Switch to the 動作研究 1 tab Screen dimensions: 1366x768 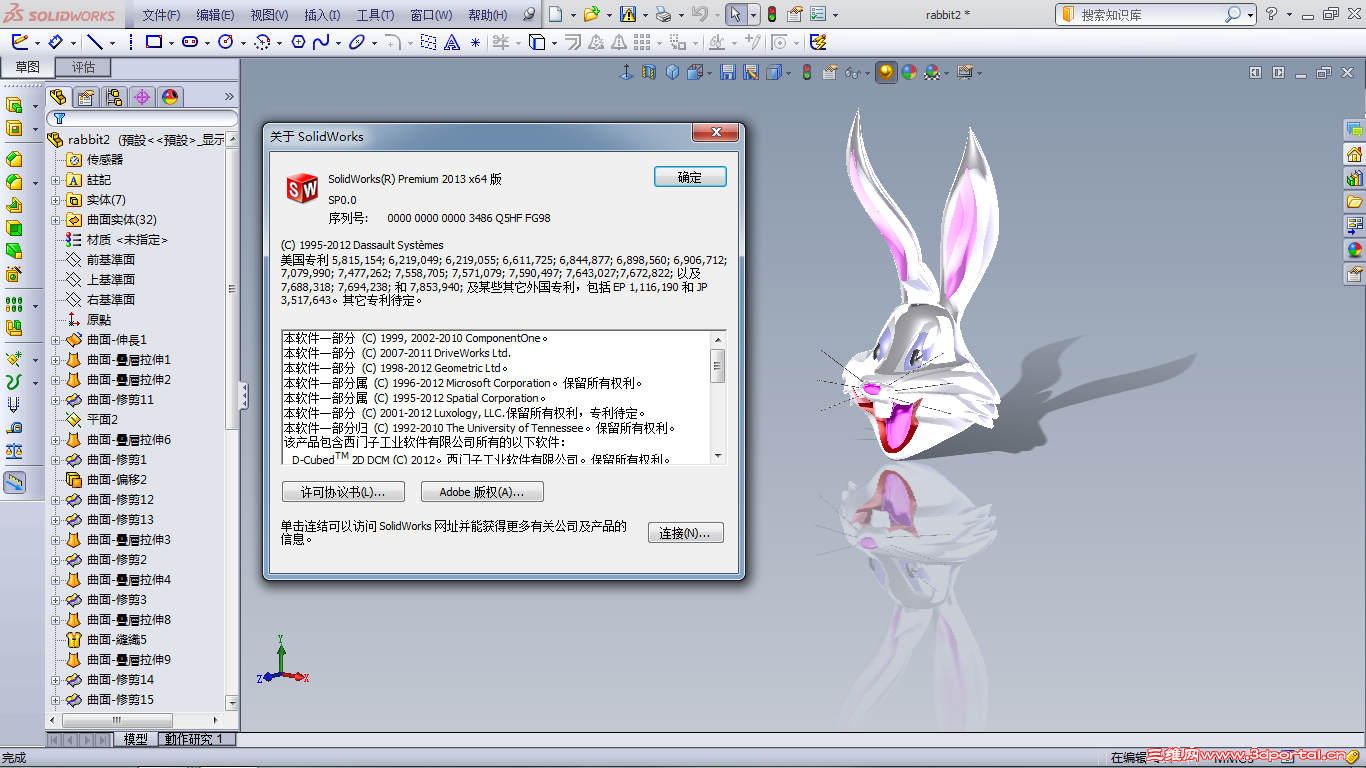click(197, 738)
